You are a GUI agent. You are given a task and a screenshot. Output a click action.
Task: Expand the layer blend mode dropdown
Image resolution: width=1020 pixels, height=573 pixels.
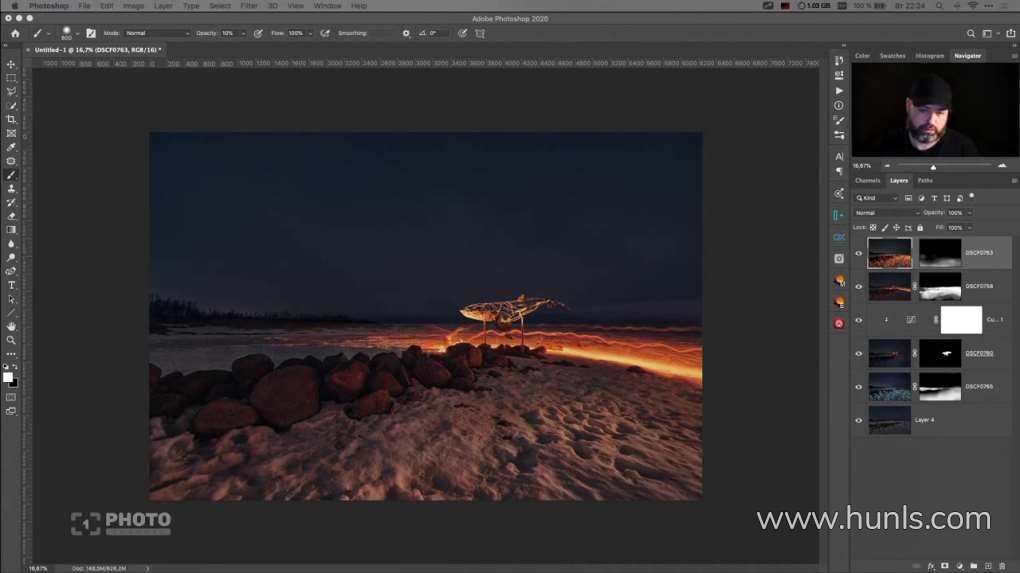[886, 213]
